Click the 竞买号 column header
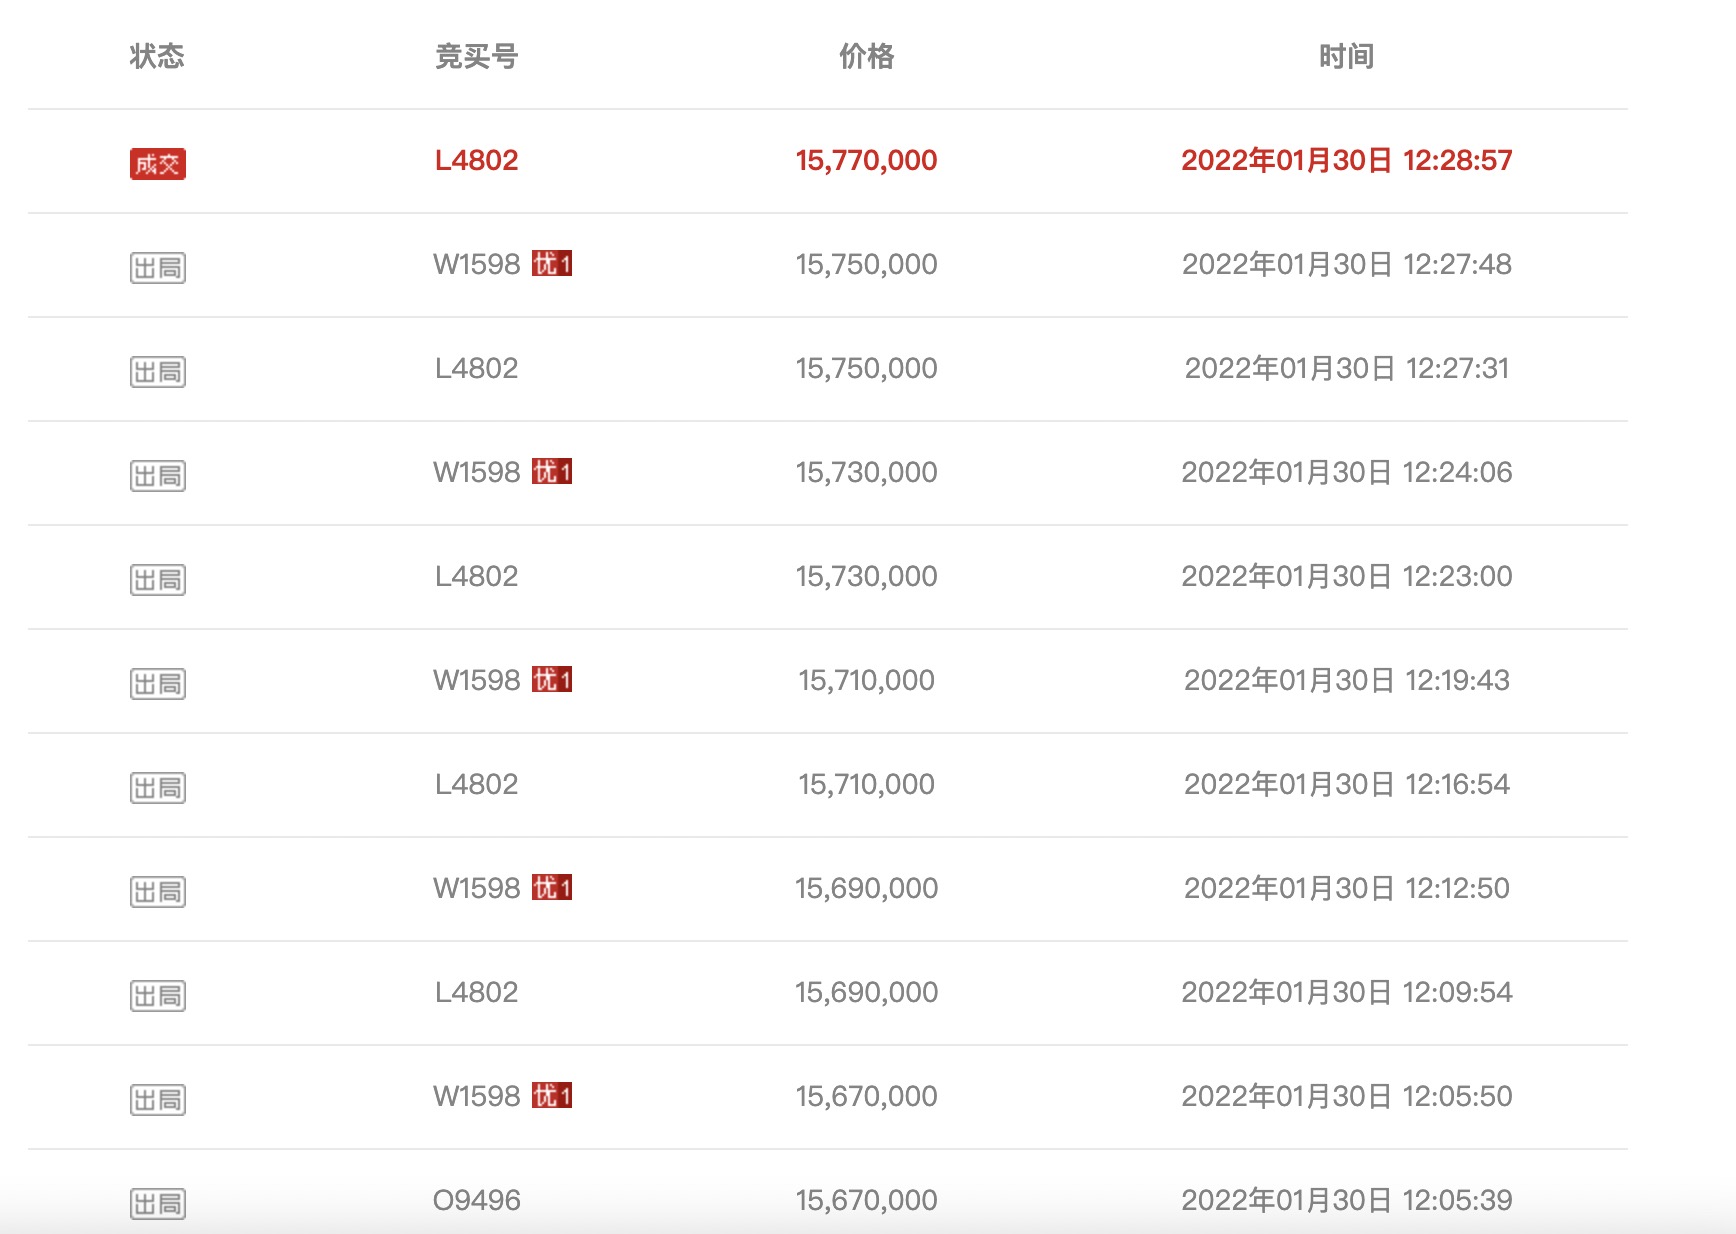 476,56
